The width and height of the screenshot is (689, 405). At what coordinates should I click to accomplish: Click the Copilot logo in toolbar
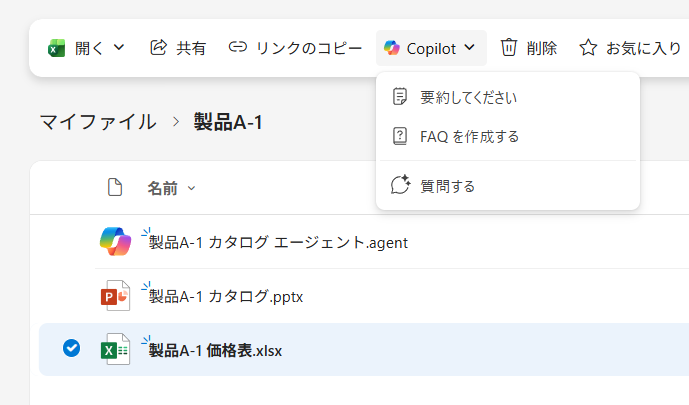(392, 47)
